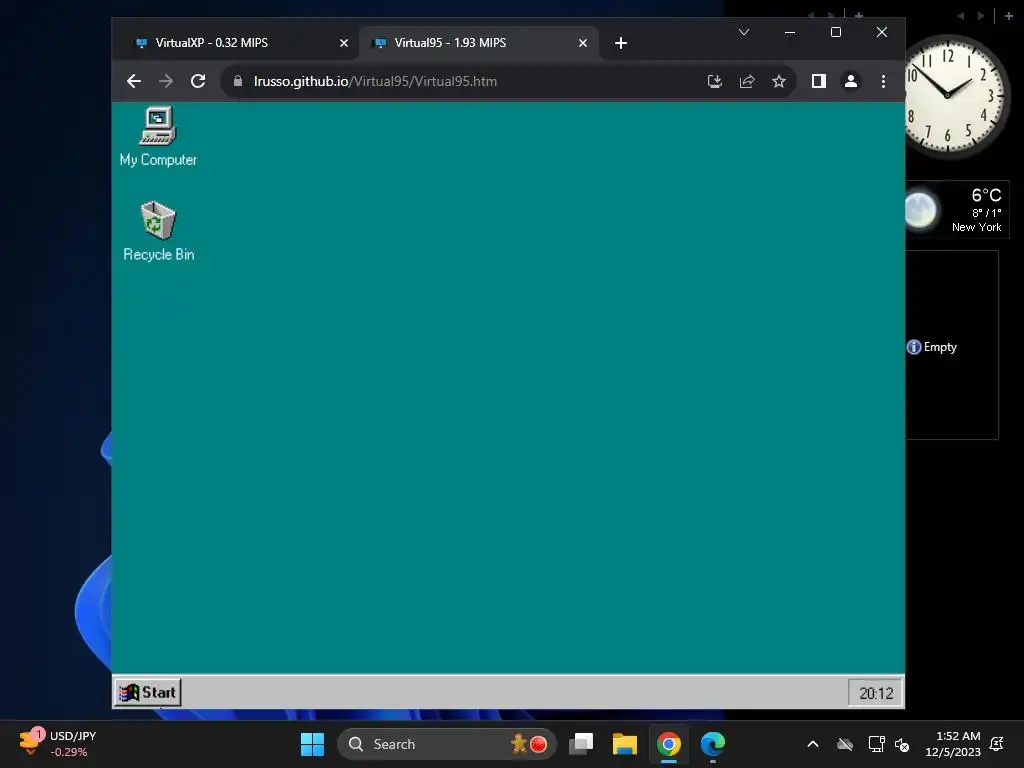Open the Windows 11 Start button
Viewport: 1024px width, 768px height.
pos(312,744)
